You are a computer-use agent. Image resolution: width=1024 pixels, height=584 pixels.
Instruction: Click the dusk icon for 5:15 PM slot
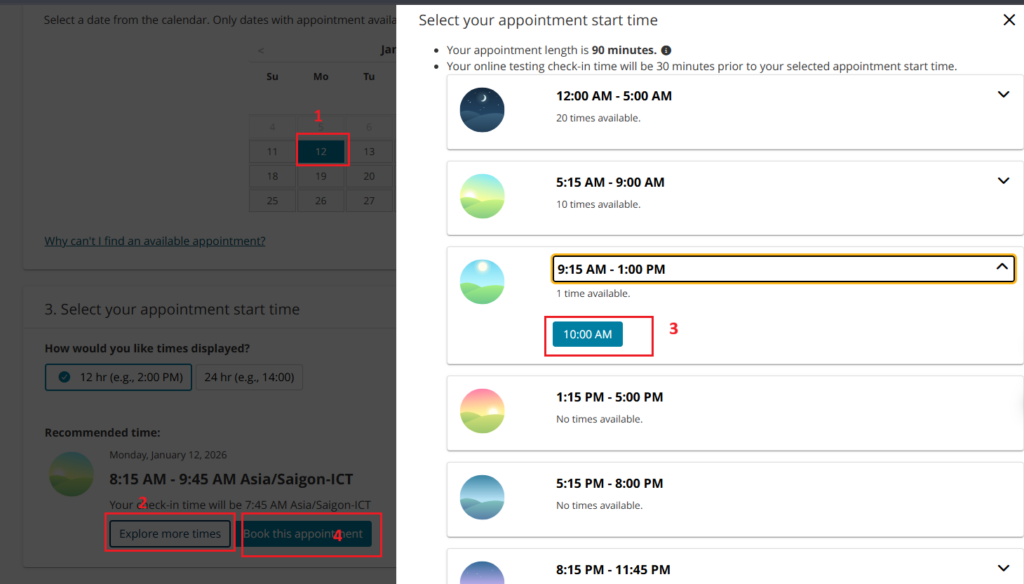click(x=482, y=497)
